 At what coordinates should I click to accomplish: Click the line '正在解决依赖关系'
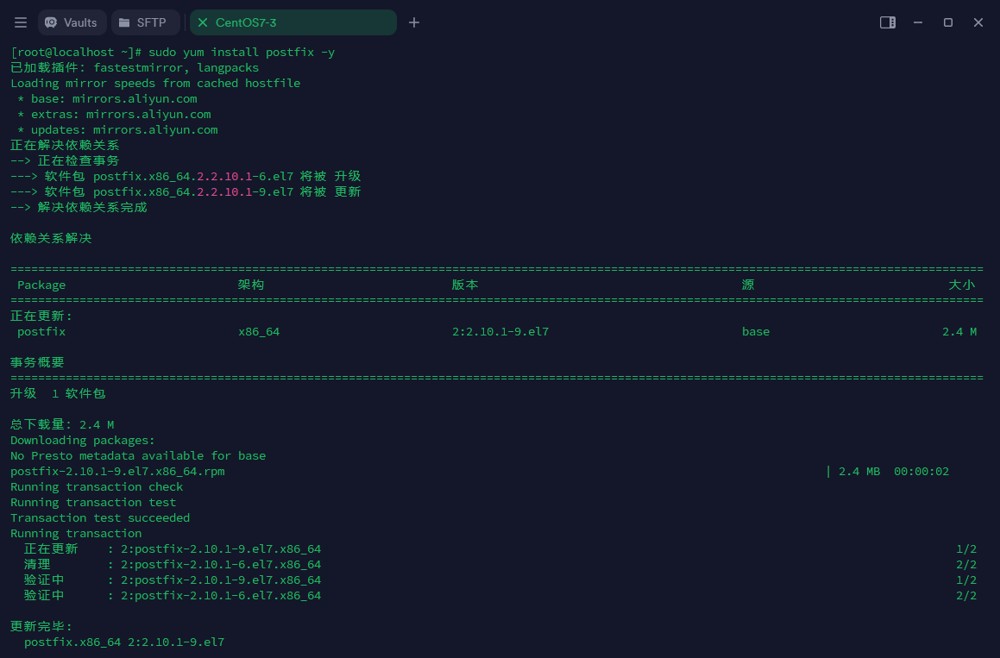pyautogui.click(x=64, y=145)
